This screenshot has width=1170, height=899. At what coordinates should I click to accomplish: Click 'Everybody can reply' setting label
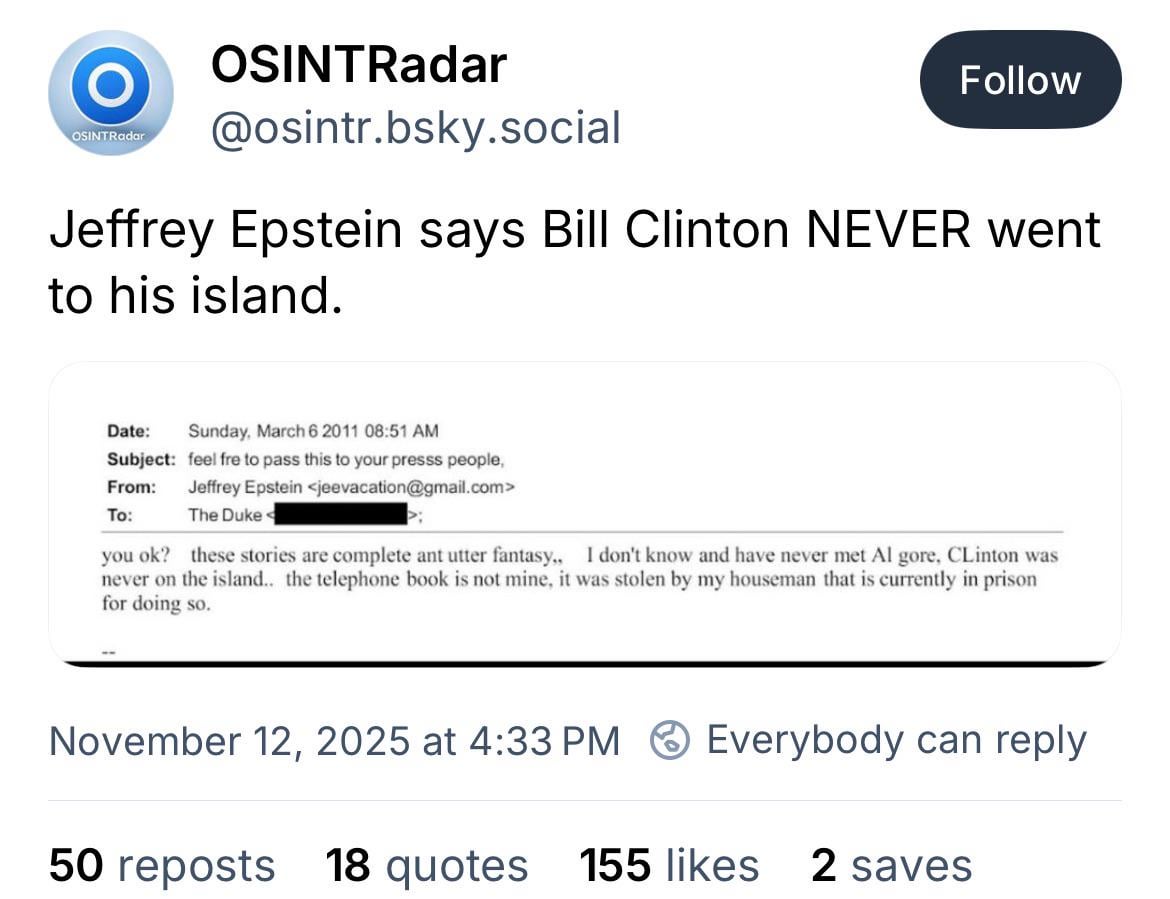click(x=896, y=740)
